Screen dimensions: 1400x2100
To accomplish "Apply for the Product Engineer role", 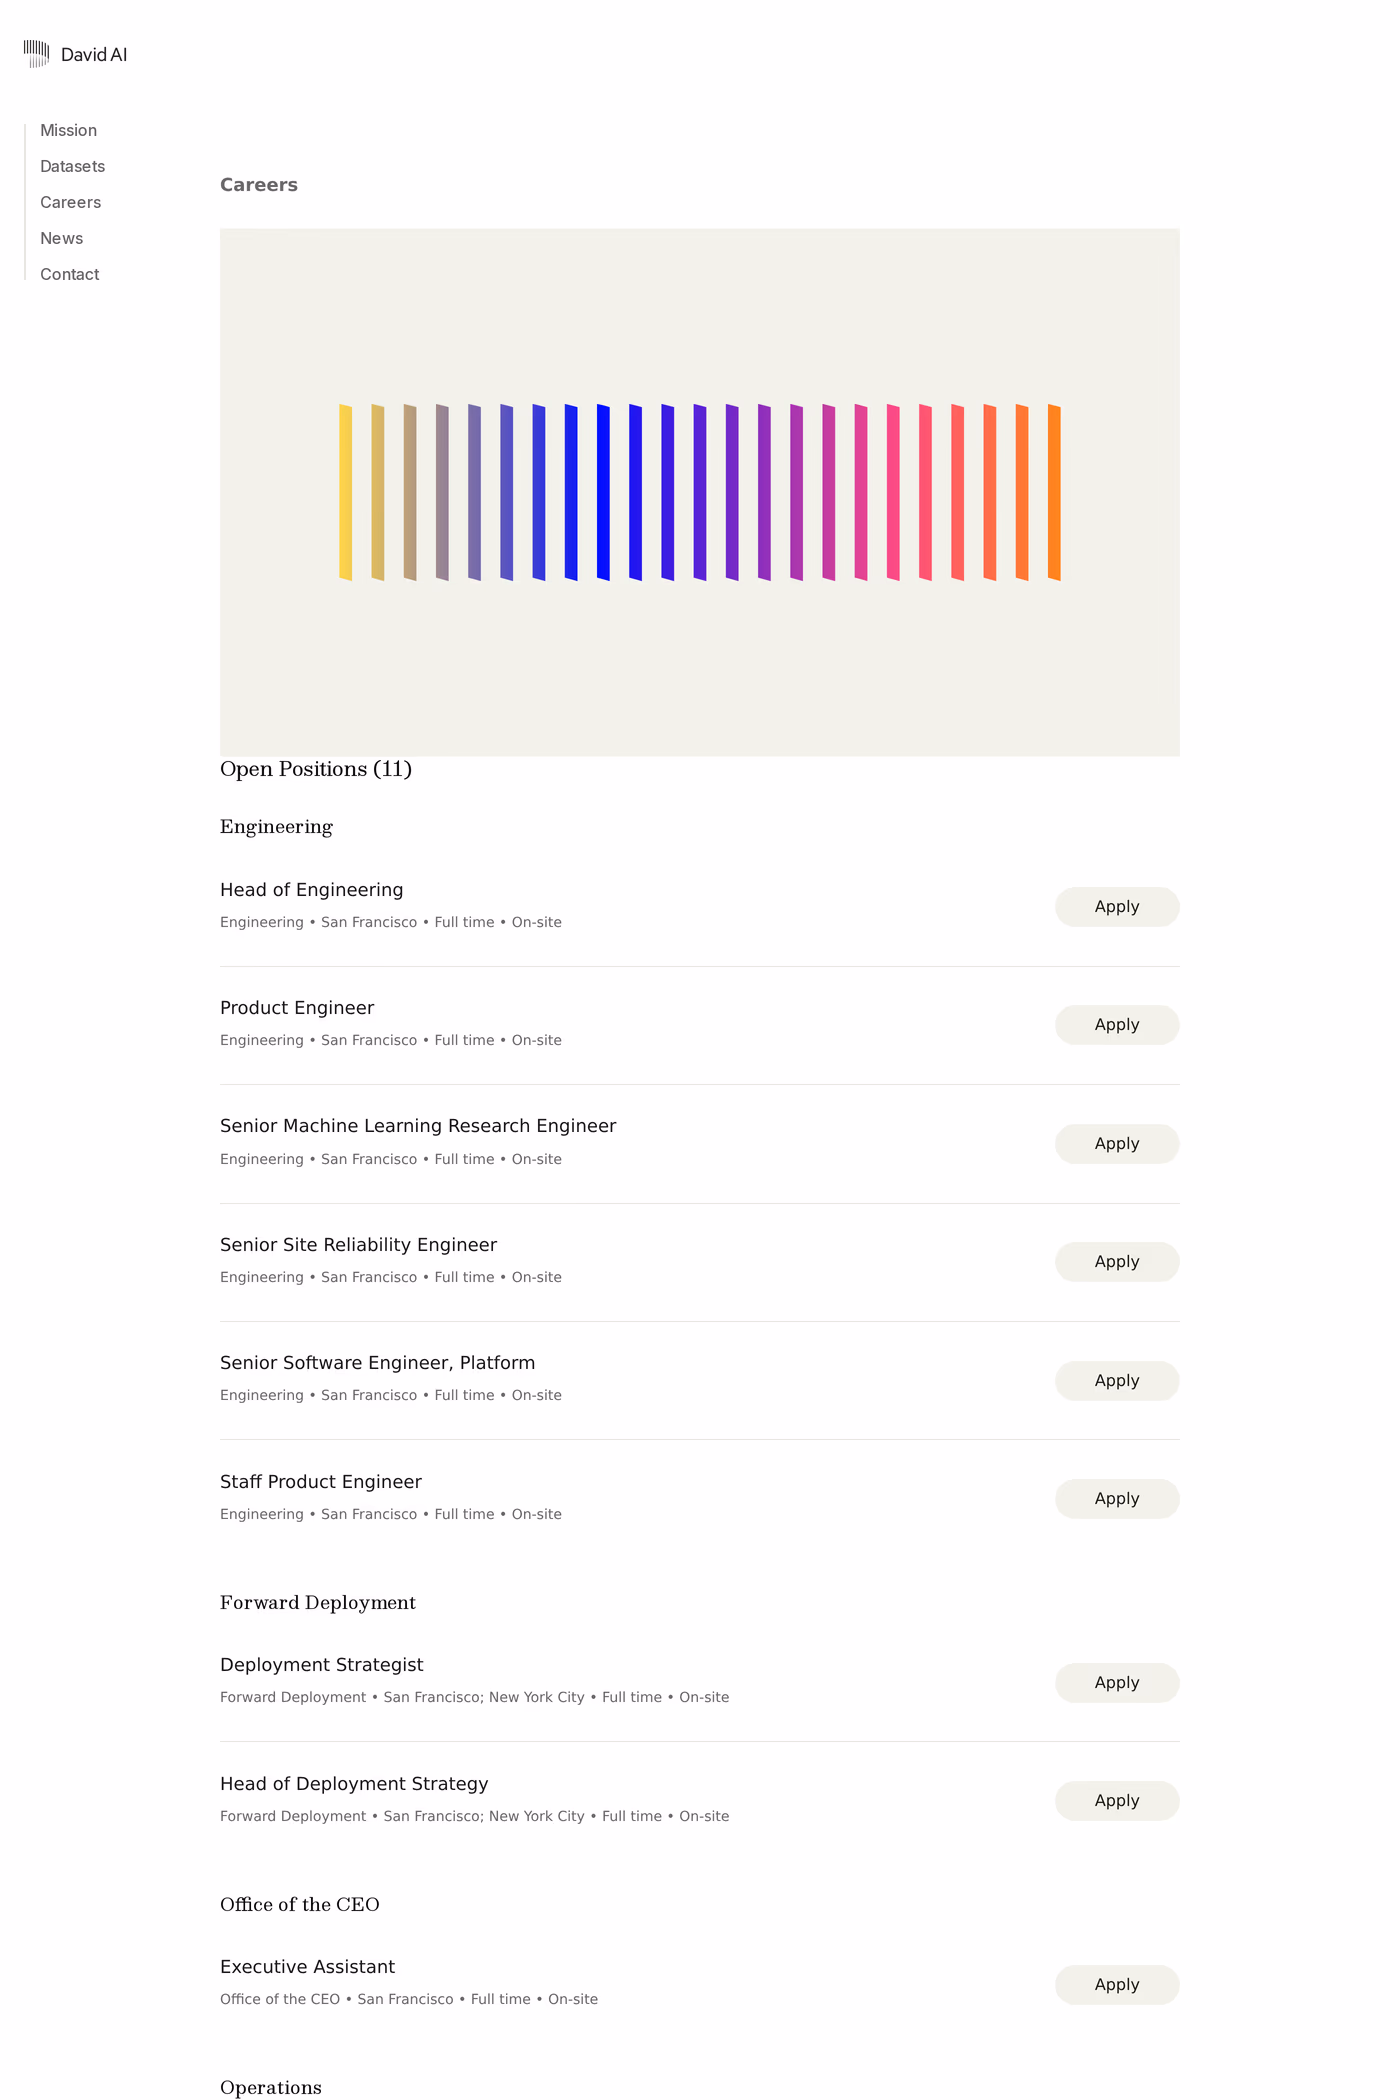I will (1117, 1025).
